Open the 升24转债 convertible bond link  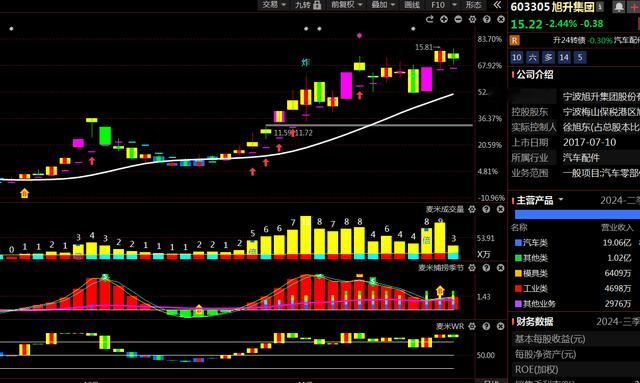(x=569, y=40)
